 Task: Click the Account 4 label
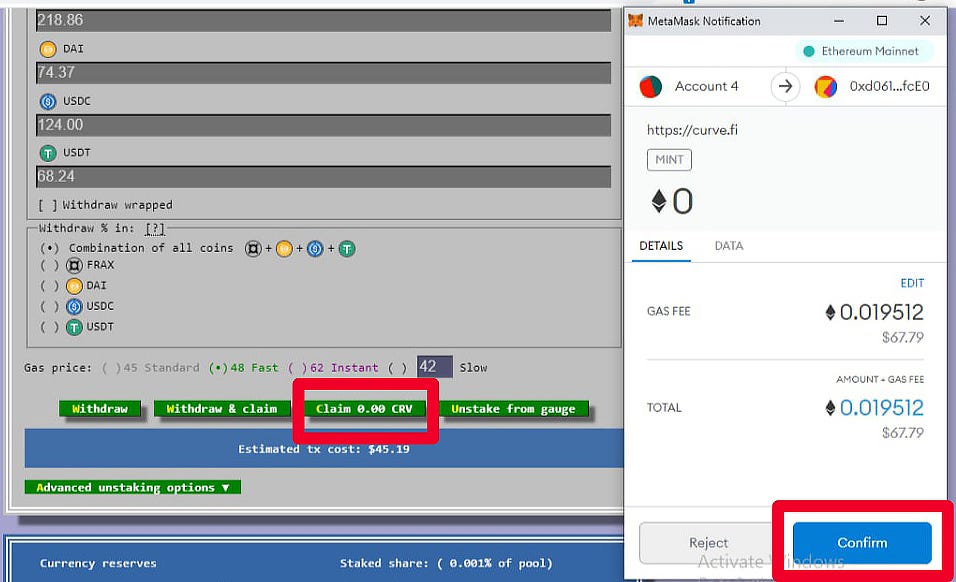[706, 87]
